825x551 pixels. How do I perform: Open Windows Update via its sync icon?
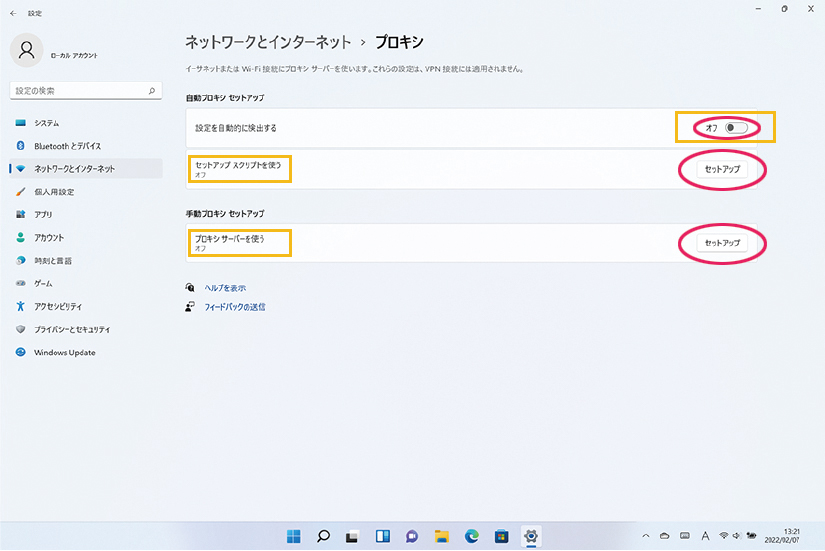(x=21, y=353)
